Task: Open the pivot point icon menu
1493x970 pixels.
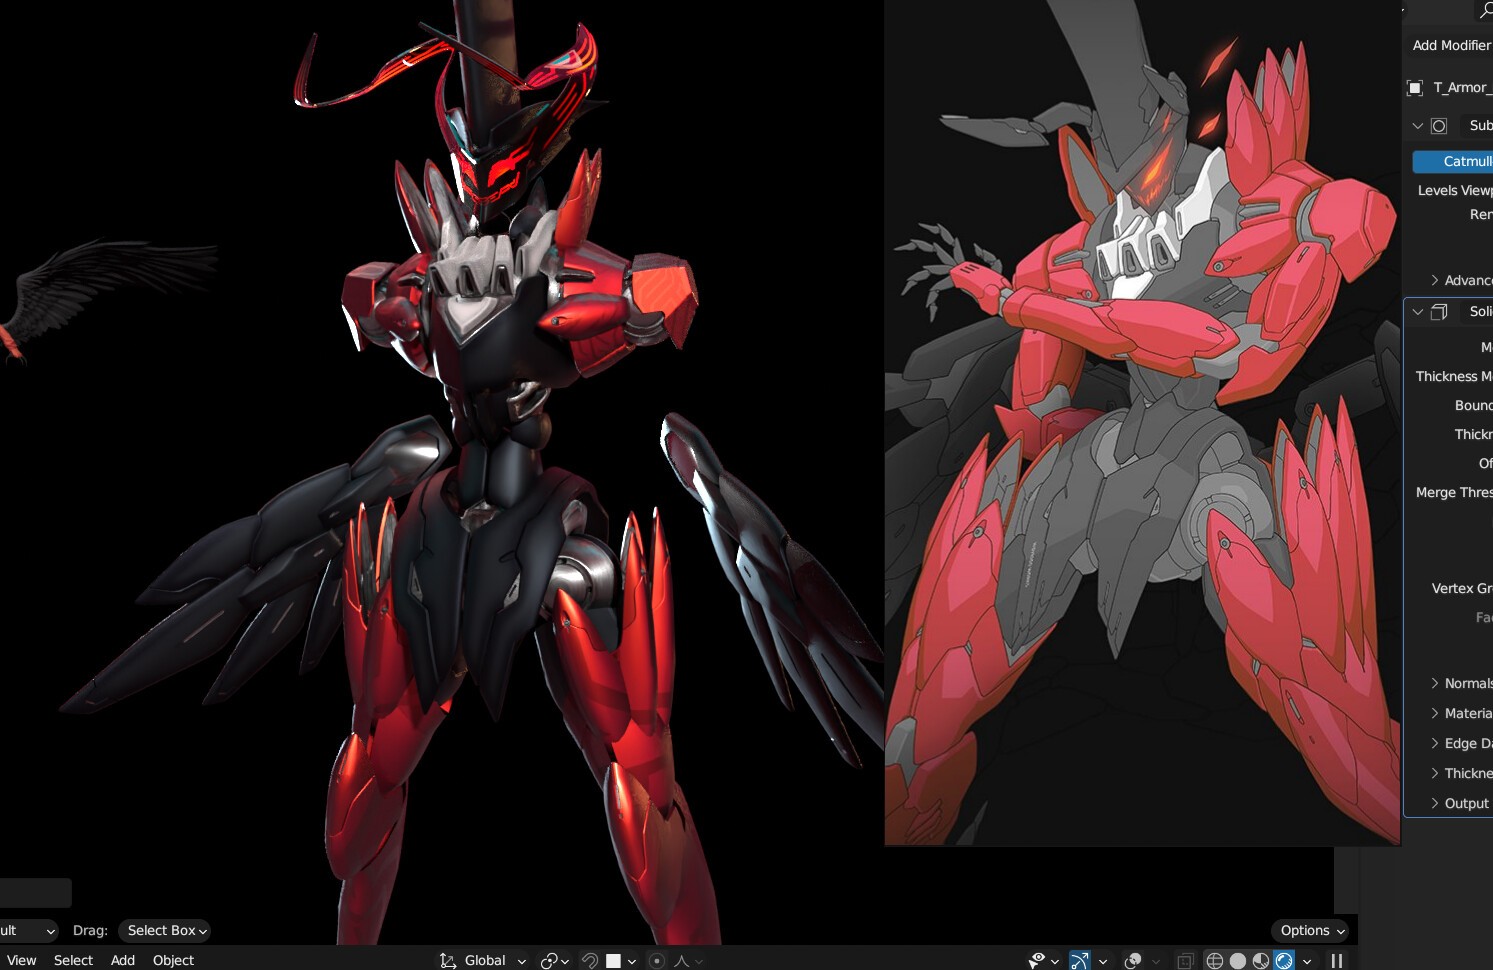Action: 555,960
